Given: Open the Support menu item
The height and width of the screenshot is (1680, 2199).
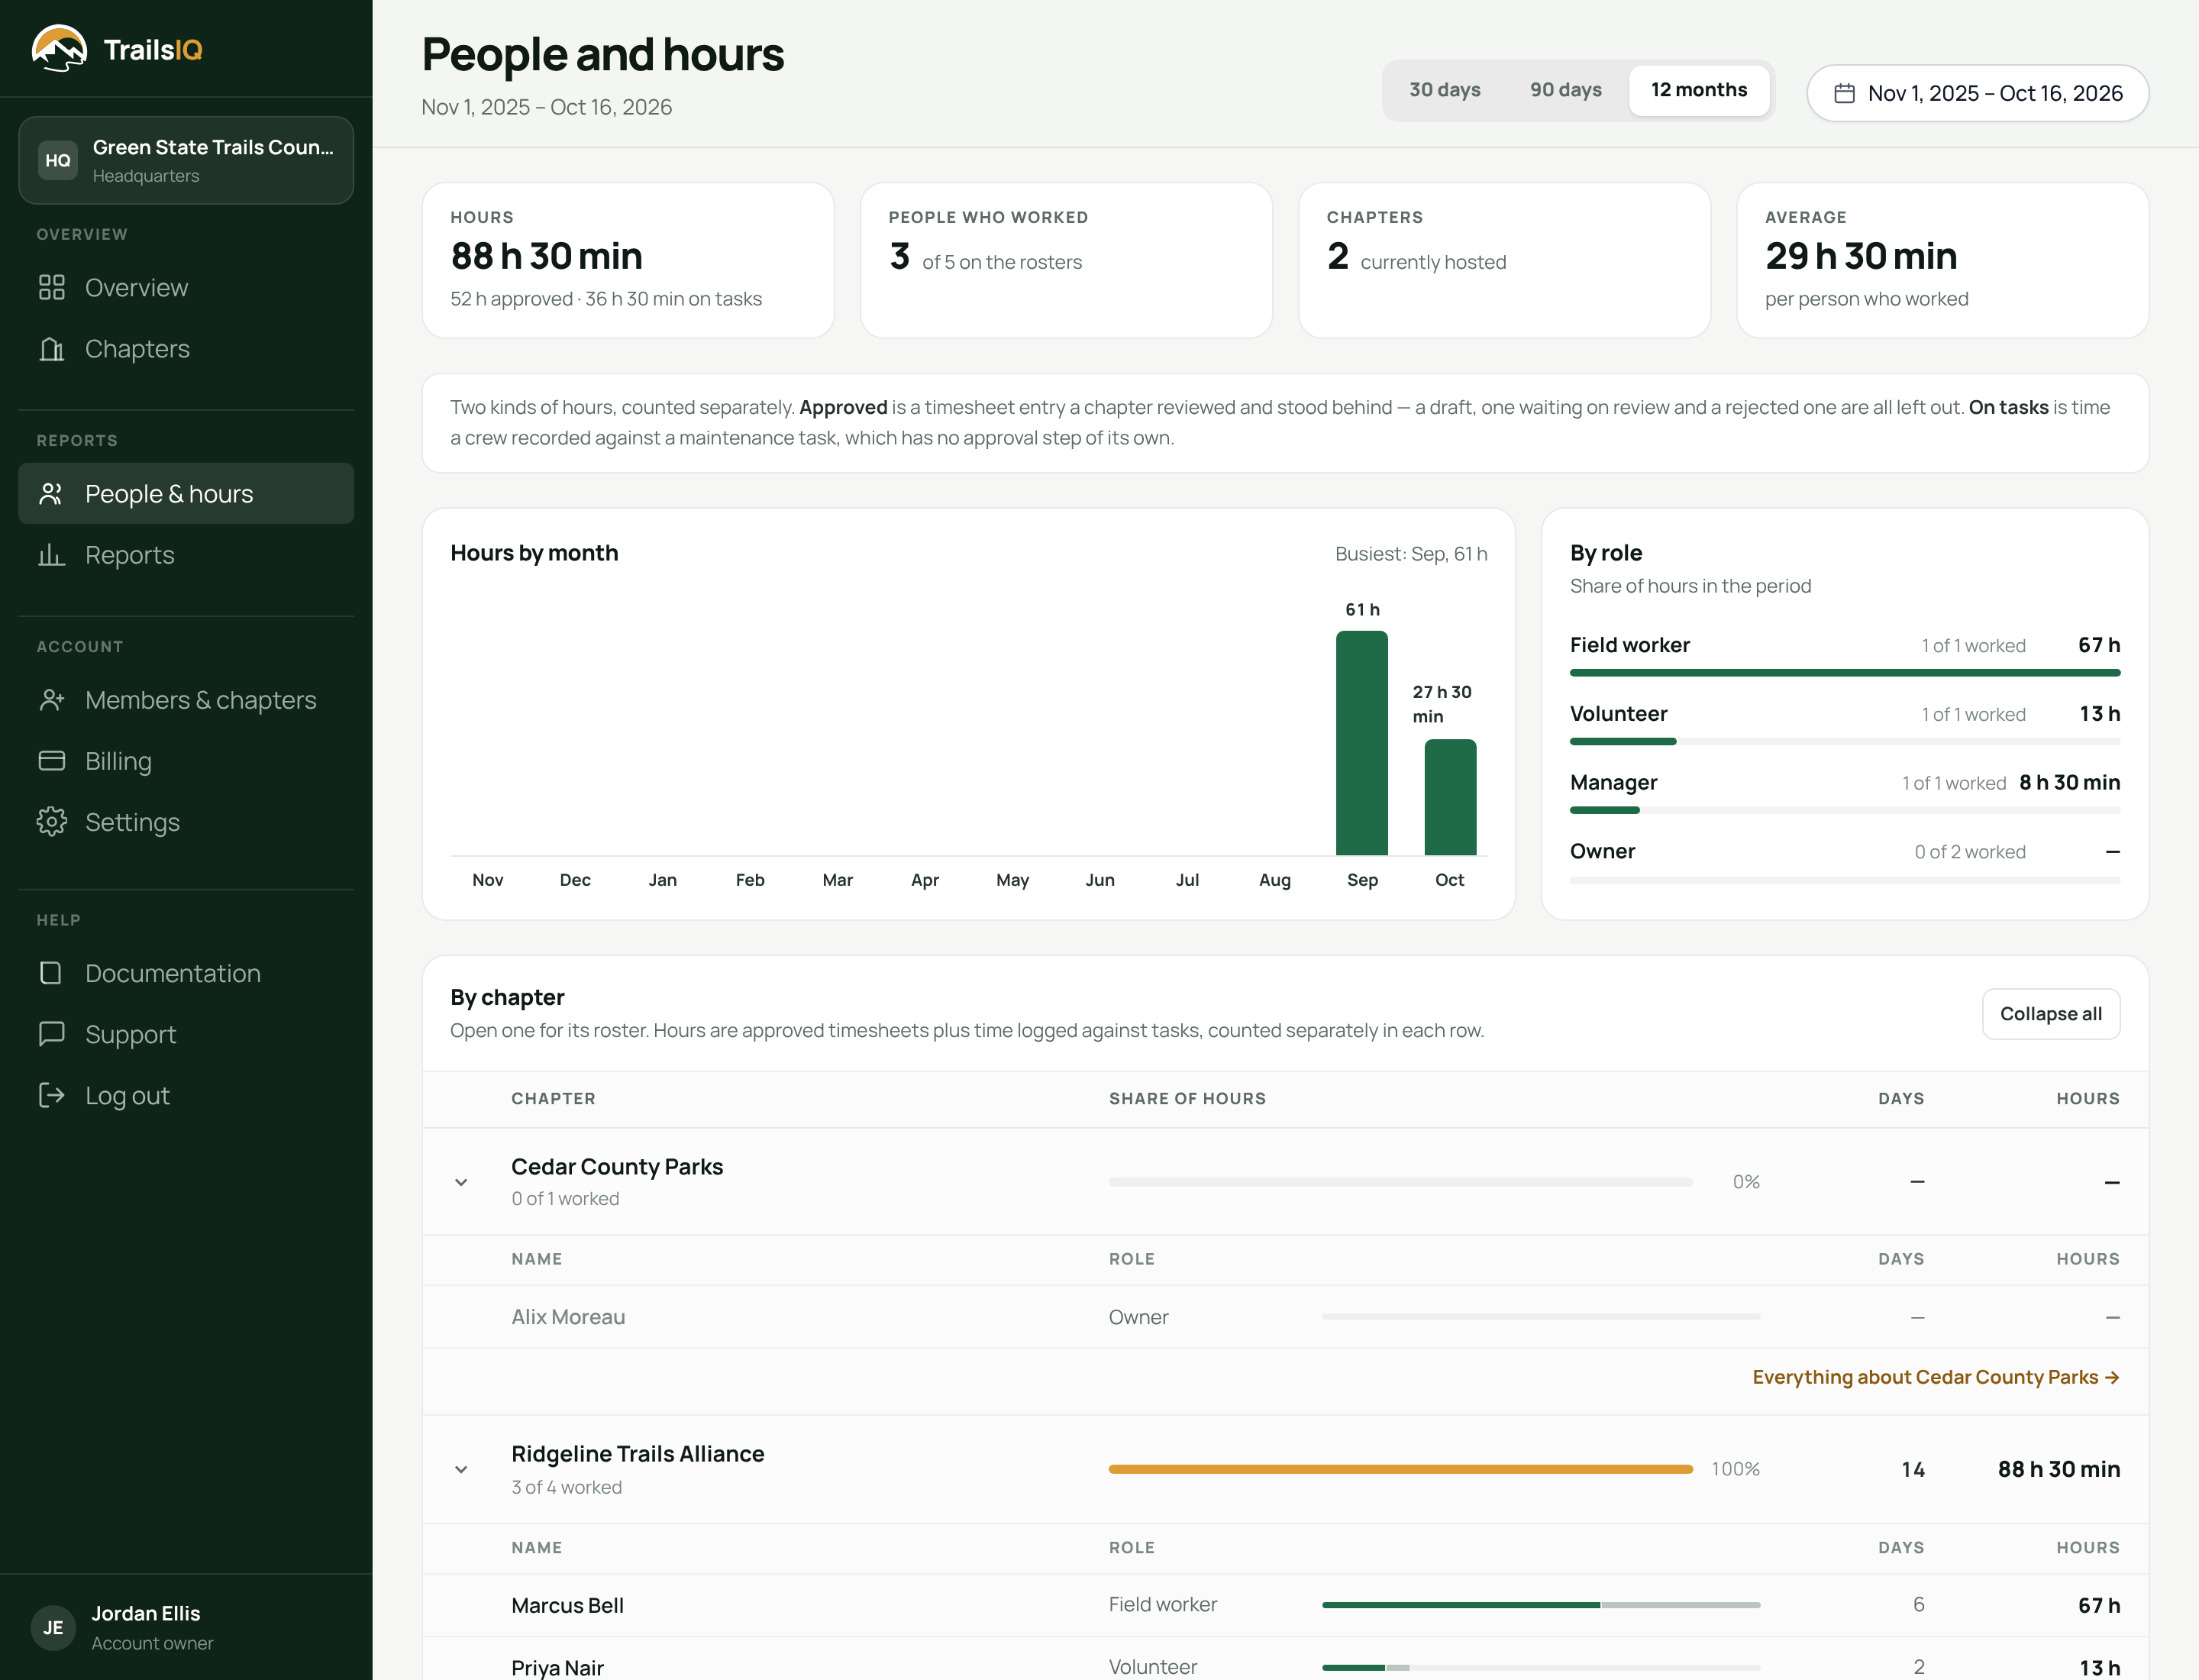Looking at the screenshot, I should [x=186, y=1034].
